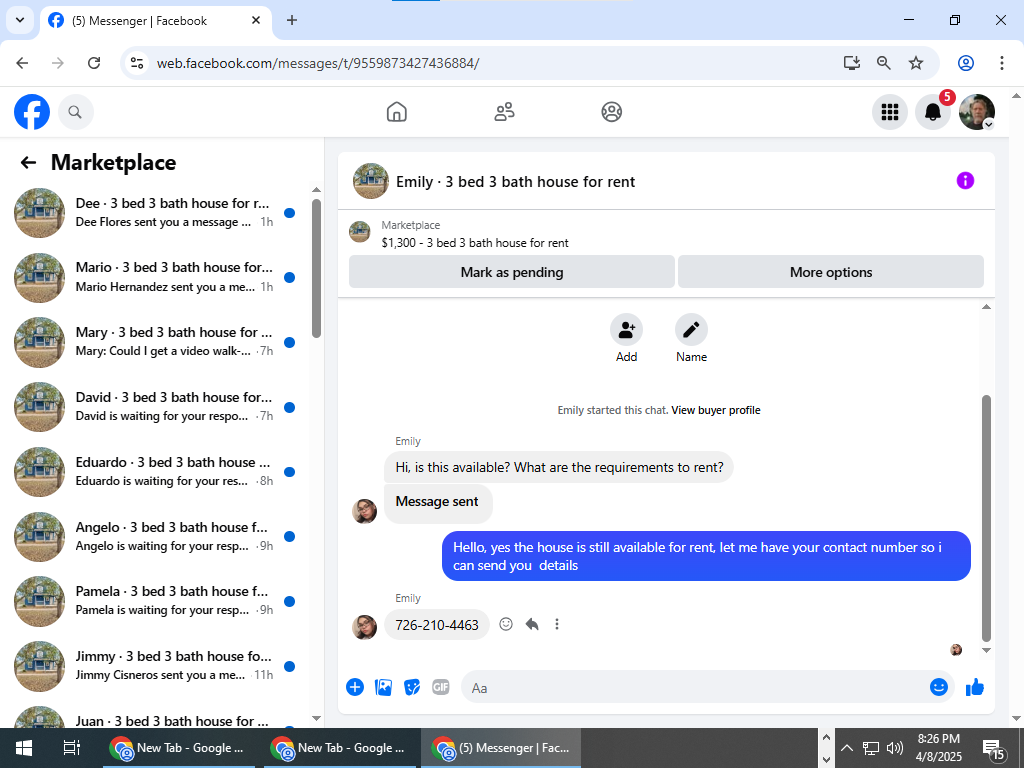Open notifications bell with 5 badge
The image size is (1024, 768).
933,112
